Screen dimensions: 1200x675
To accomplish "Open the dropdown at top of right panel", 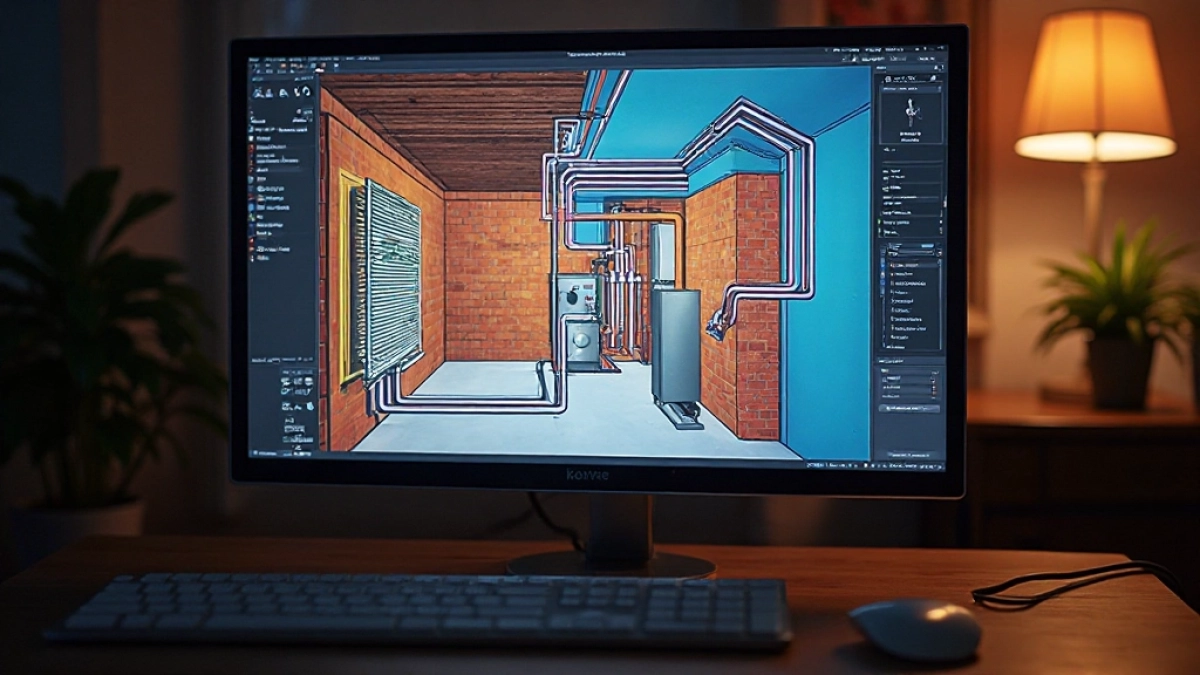I will tap(908, 77).
